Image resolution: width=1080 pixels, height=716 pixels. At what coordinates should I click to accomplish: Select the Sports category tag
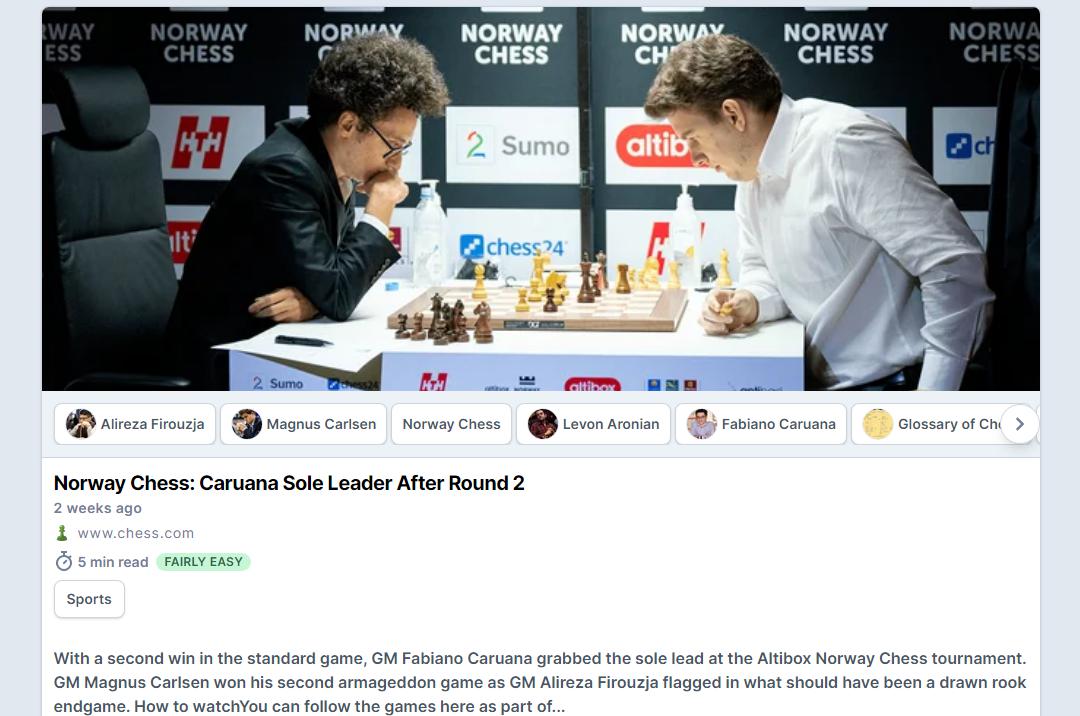click(x=90, y=599)
